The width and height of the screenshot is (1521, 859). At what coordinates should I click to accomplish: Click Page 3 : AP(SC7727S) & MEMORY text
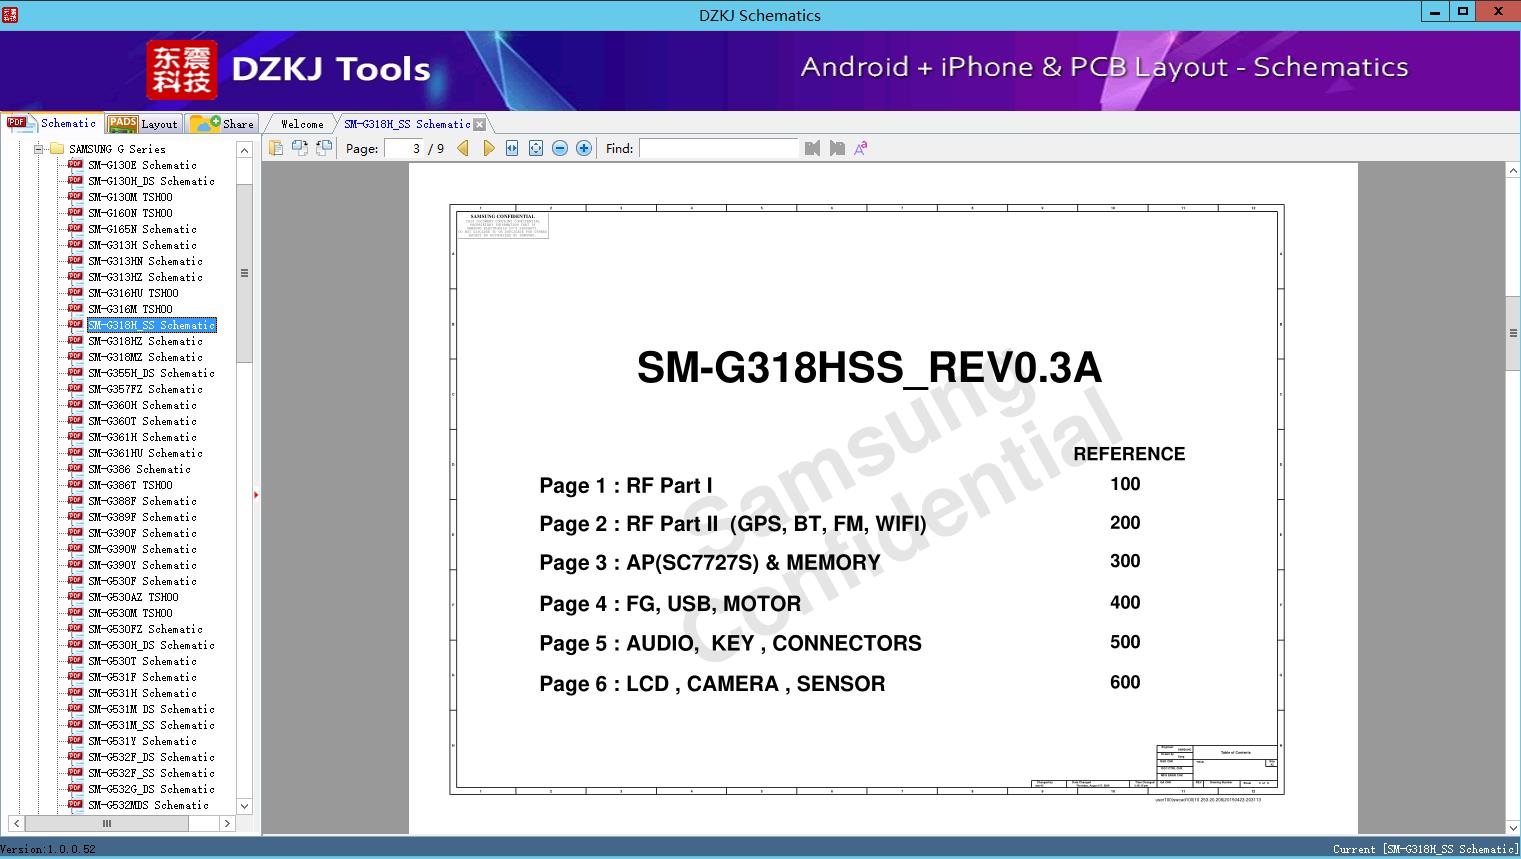[710, 563]
